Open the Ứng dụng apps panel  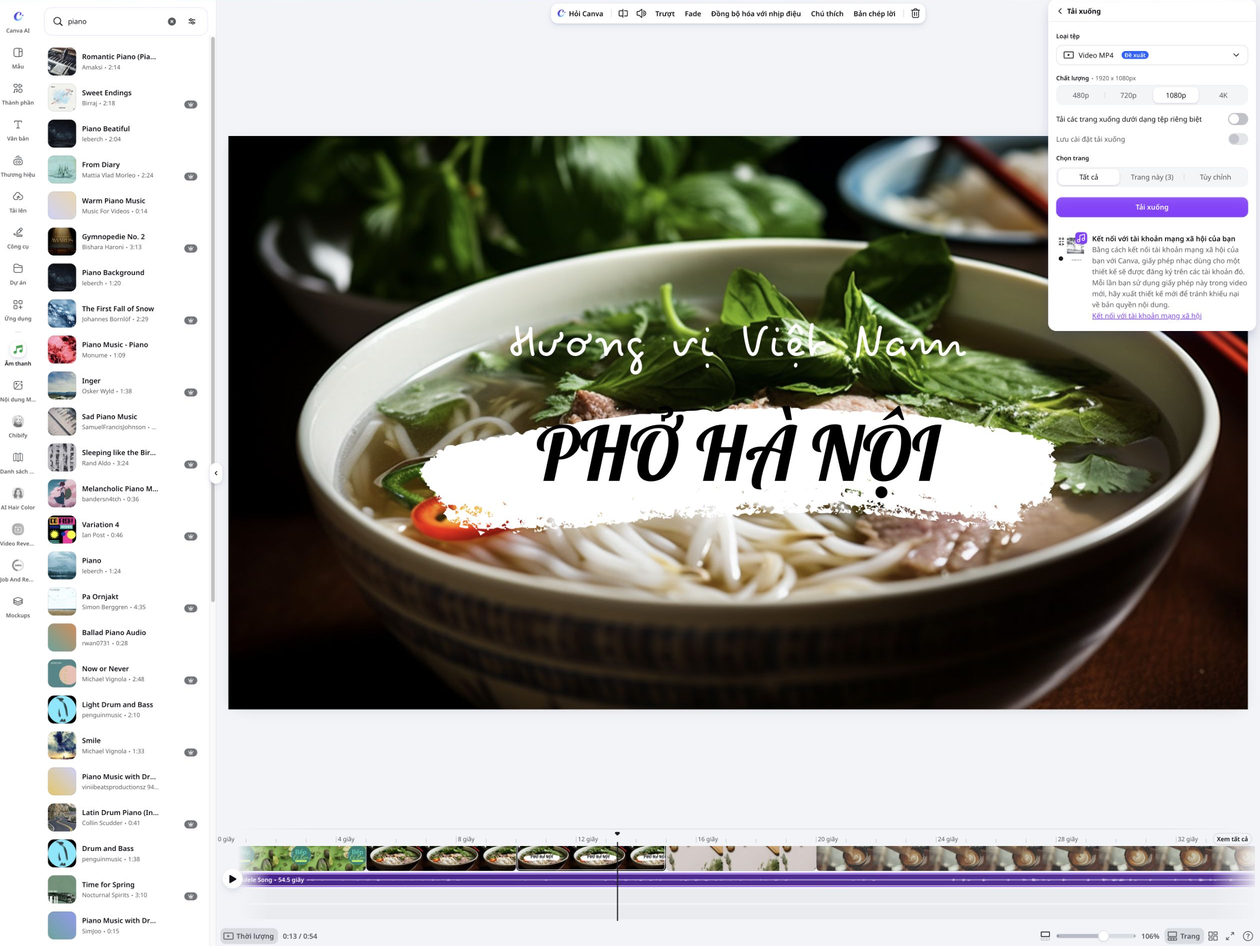(18, 309)
